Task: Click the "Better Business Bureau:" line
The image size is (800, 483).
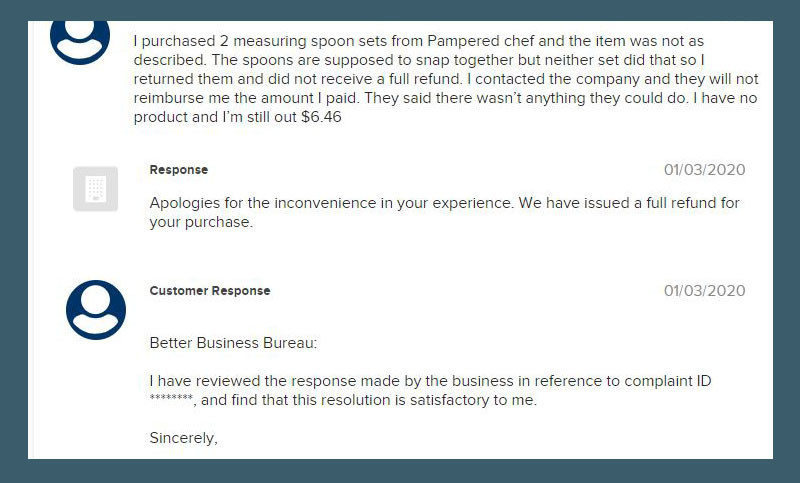Action: point(233,343)
